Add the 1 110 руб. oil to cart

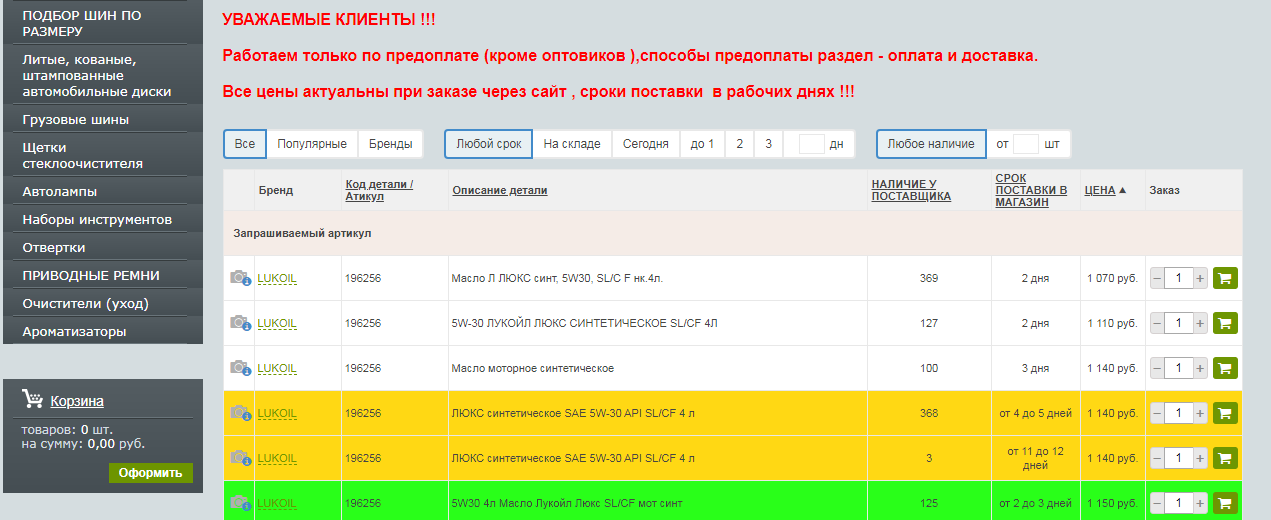click(1225, 323)
